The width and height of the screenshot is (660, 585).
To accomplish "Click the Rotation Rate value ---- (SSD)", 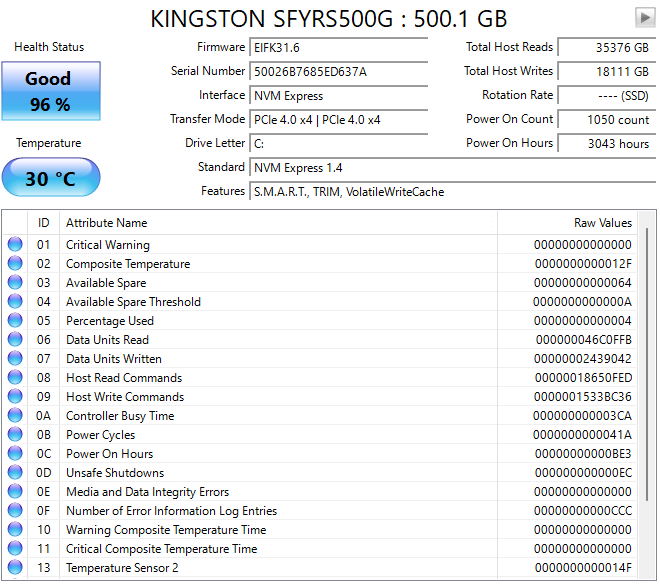I will point(607,95).
